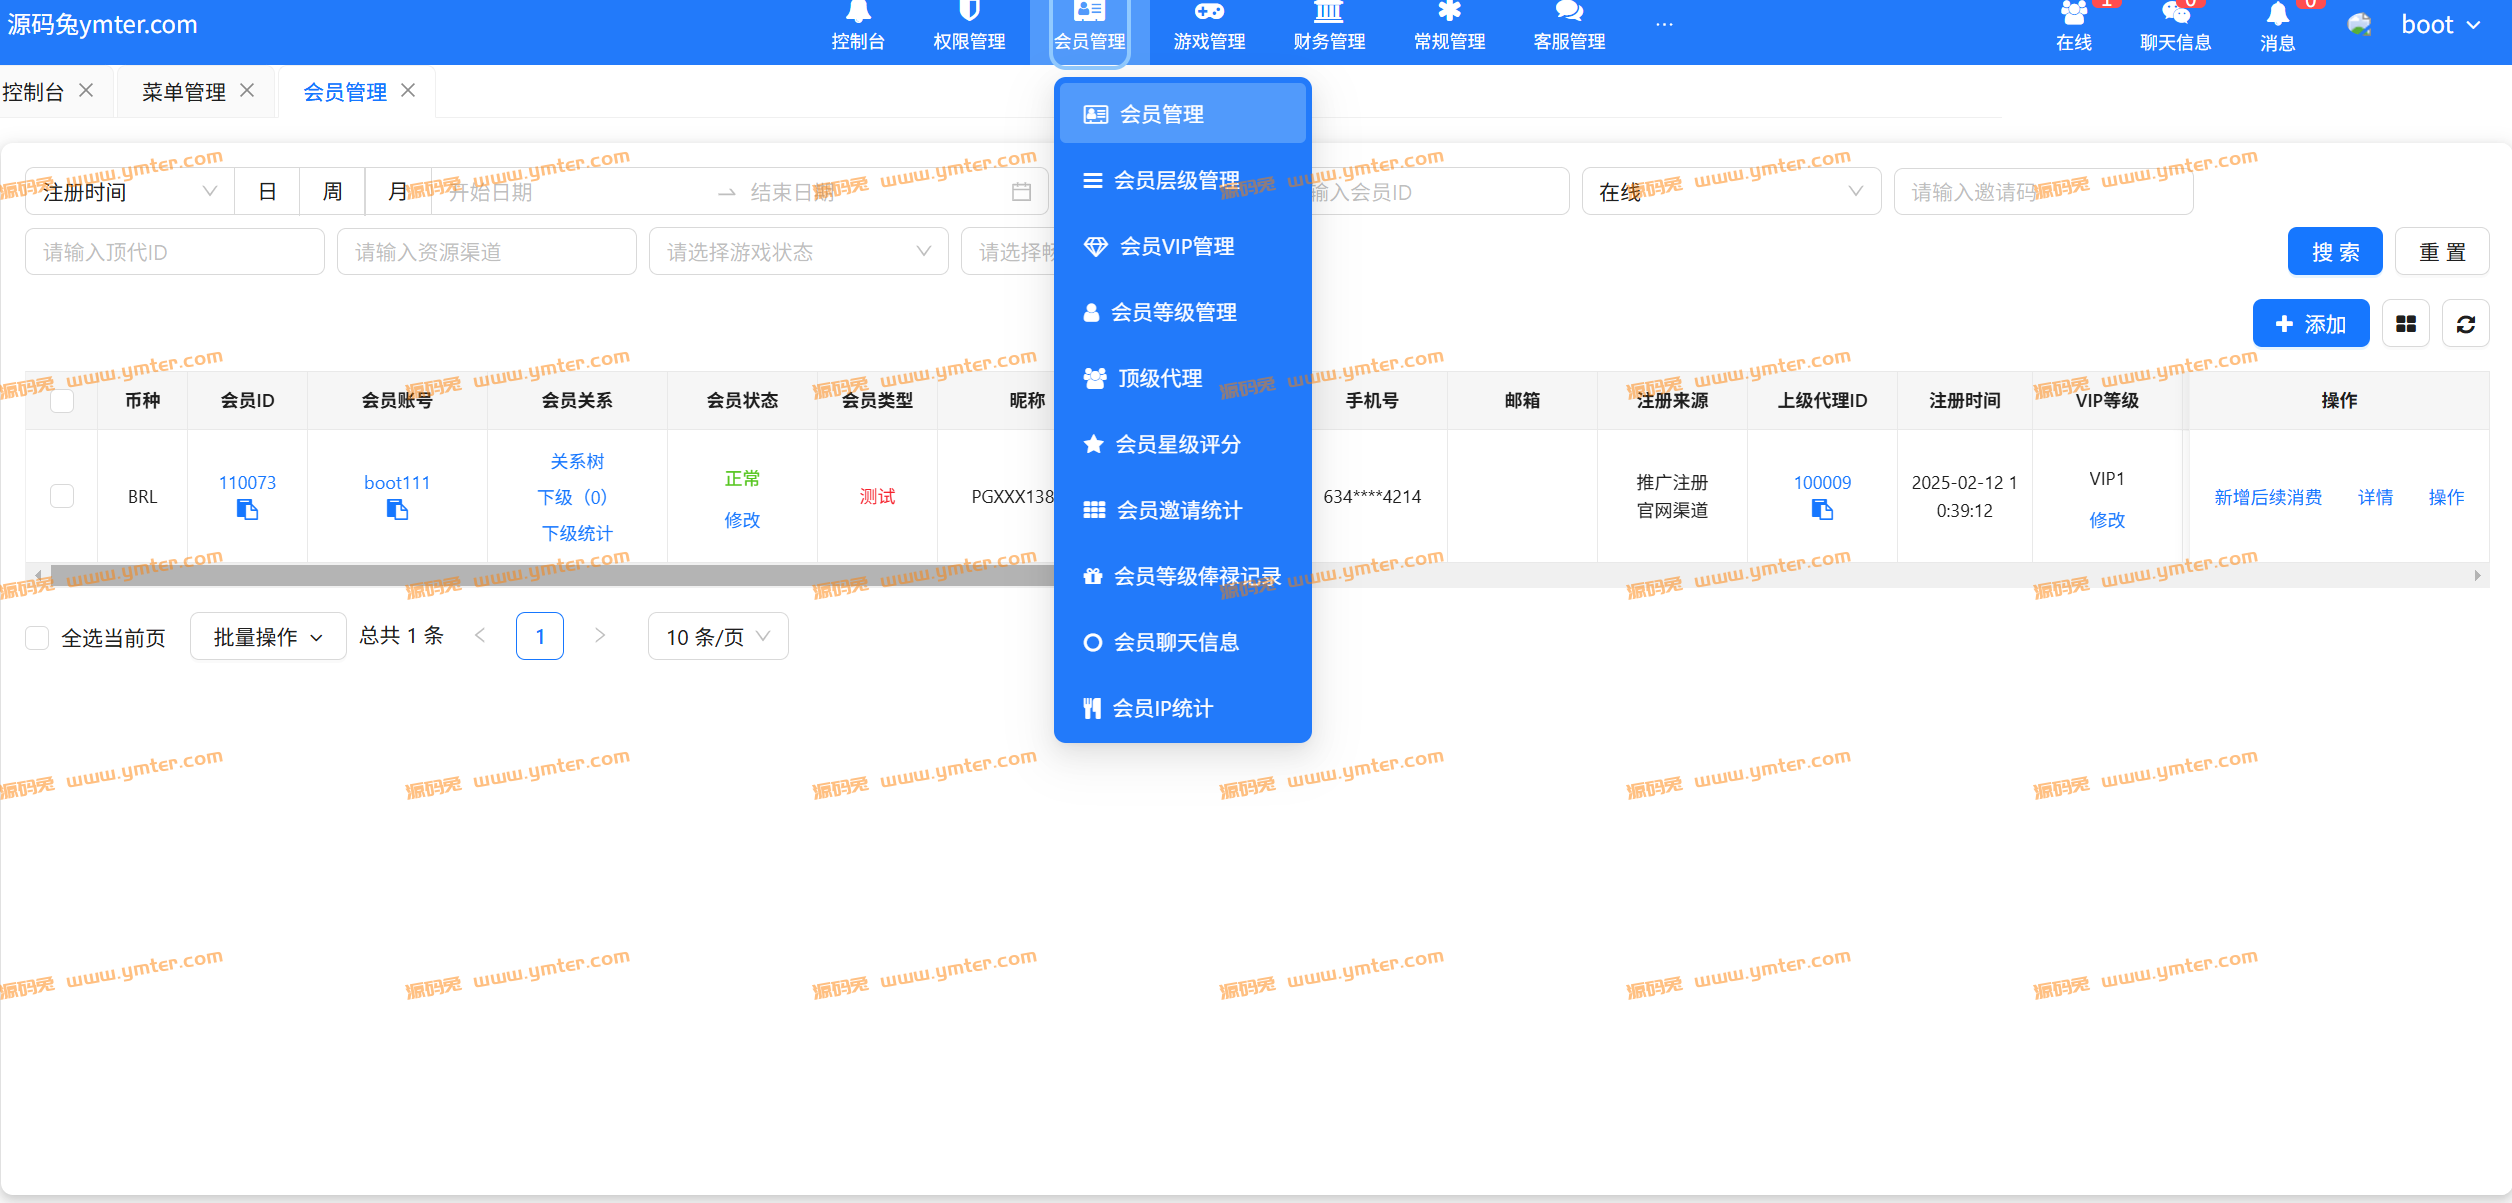Screen dimensions: 2512x1203
Task: Choose 会员星级评分 menu item
Action: (1183, 444)
